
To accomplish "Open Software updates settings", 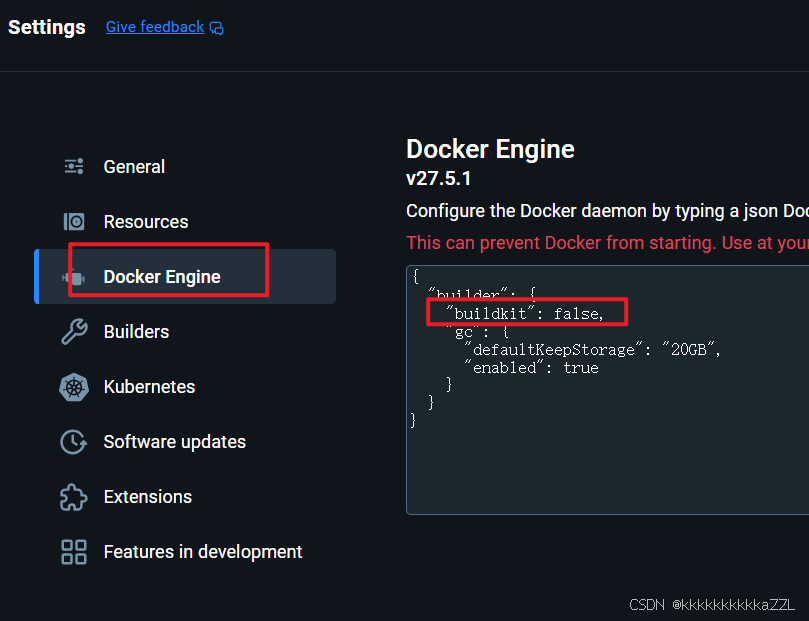I will [x=185, y=442].
